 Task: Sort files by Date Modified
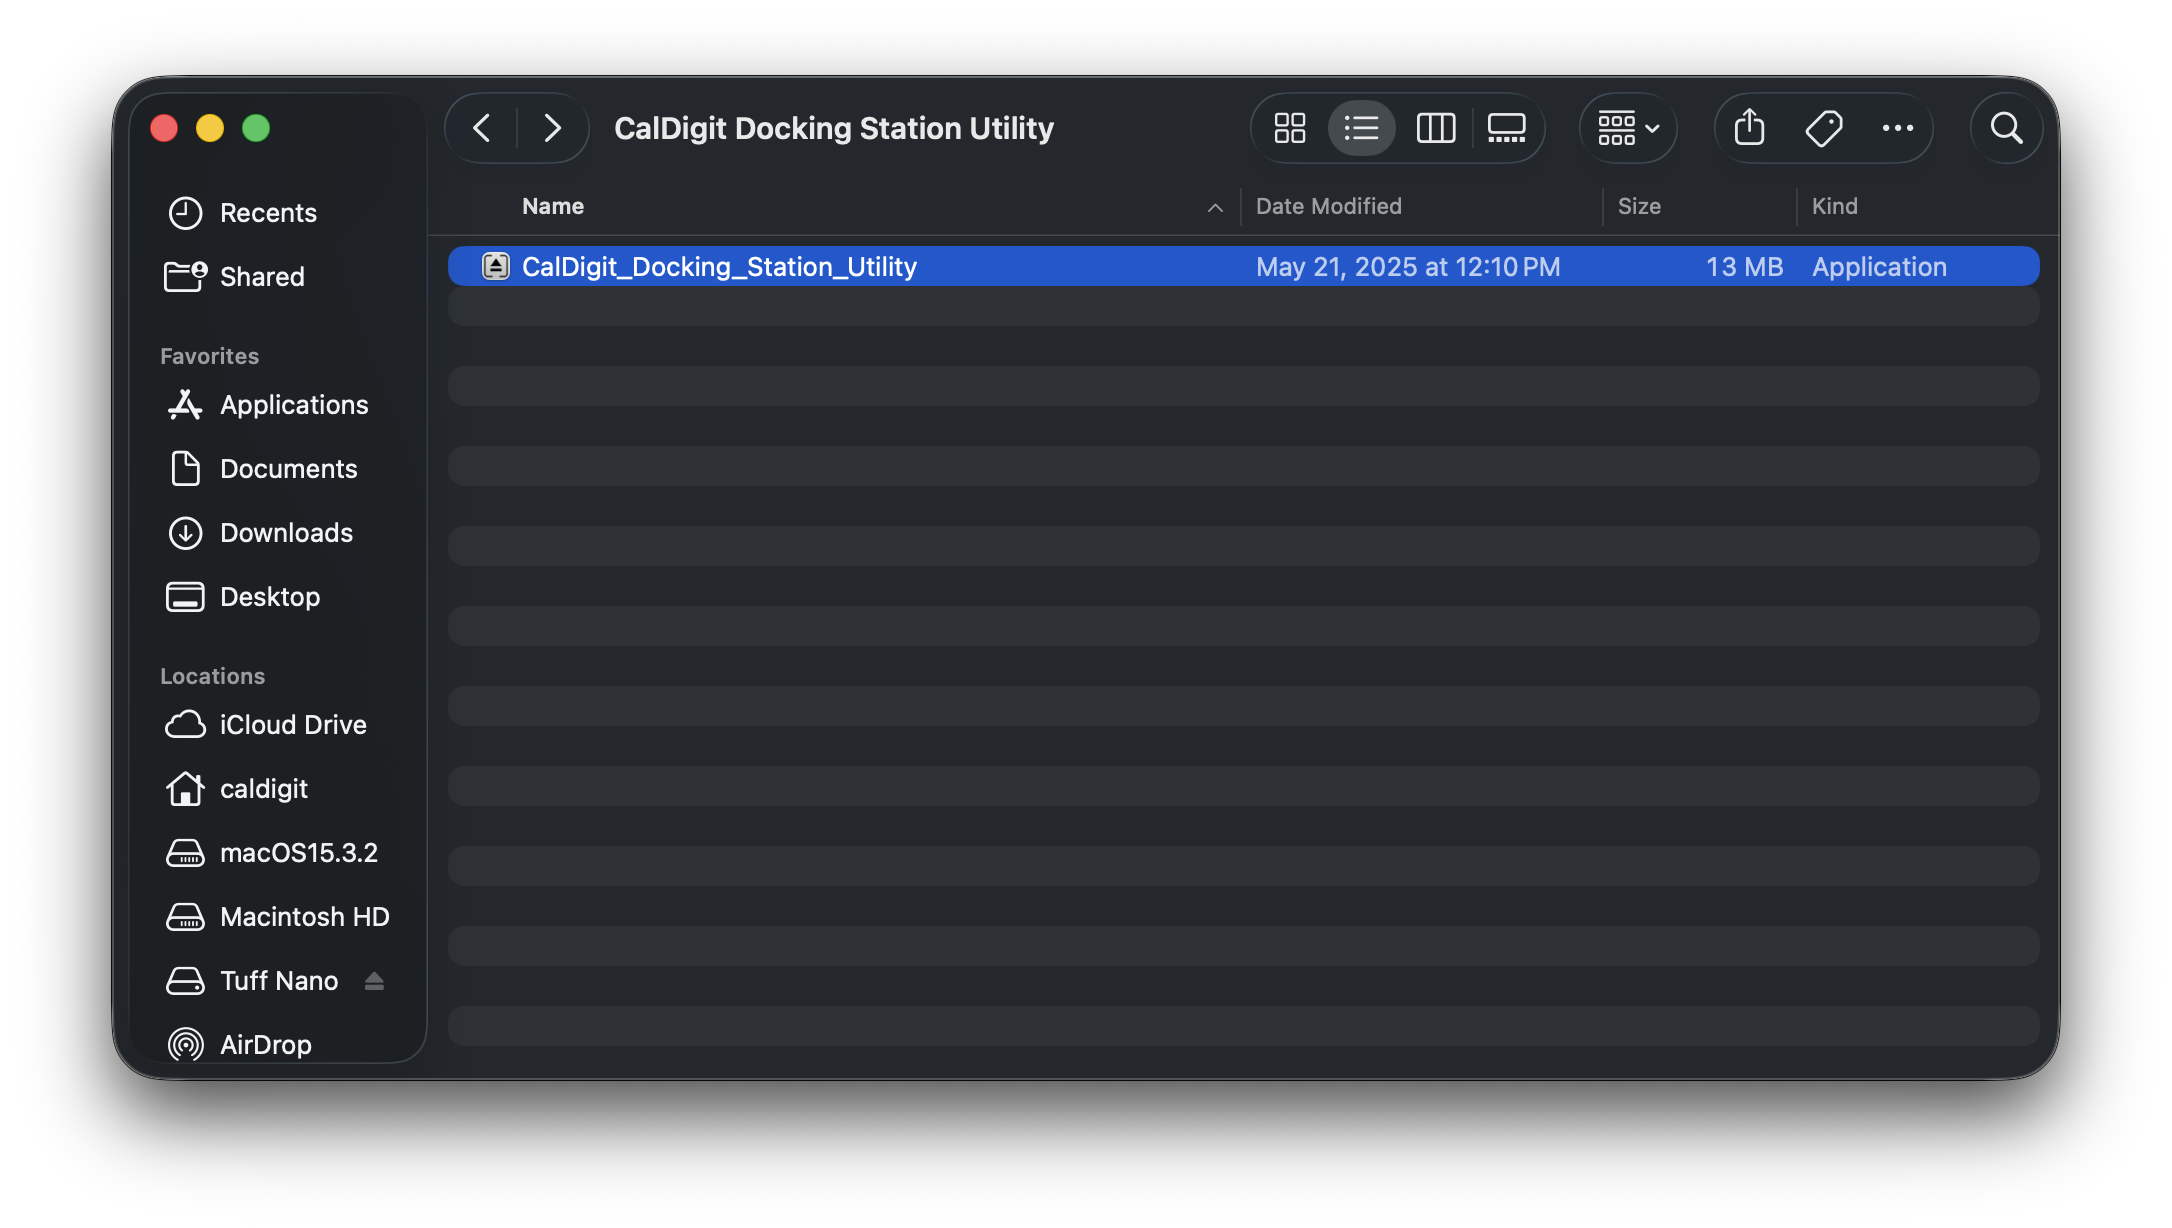pyautogui.click(x=1329, y=206)
